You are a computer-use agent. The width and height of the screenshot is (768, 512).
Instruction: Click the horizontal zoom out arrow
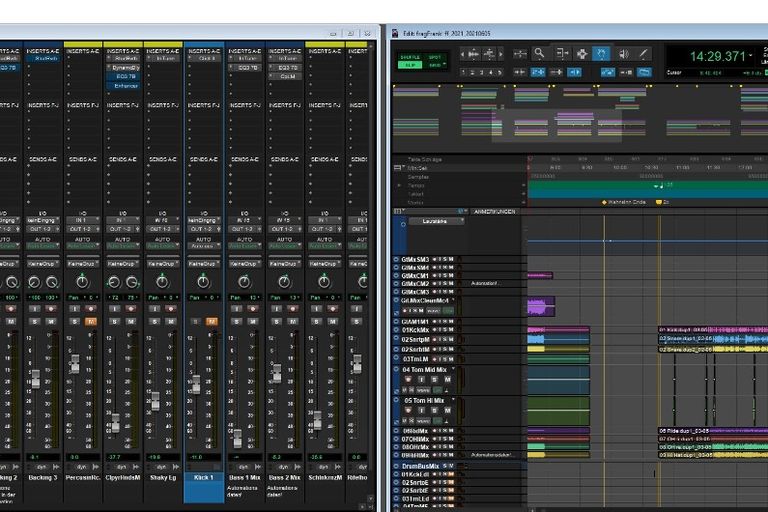click(462, 54)
